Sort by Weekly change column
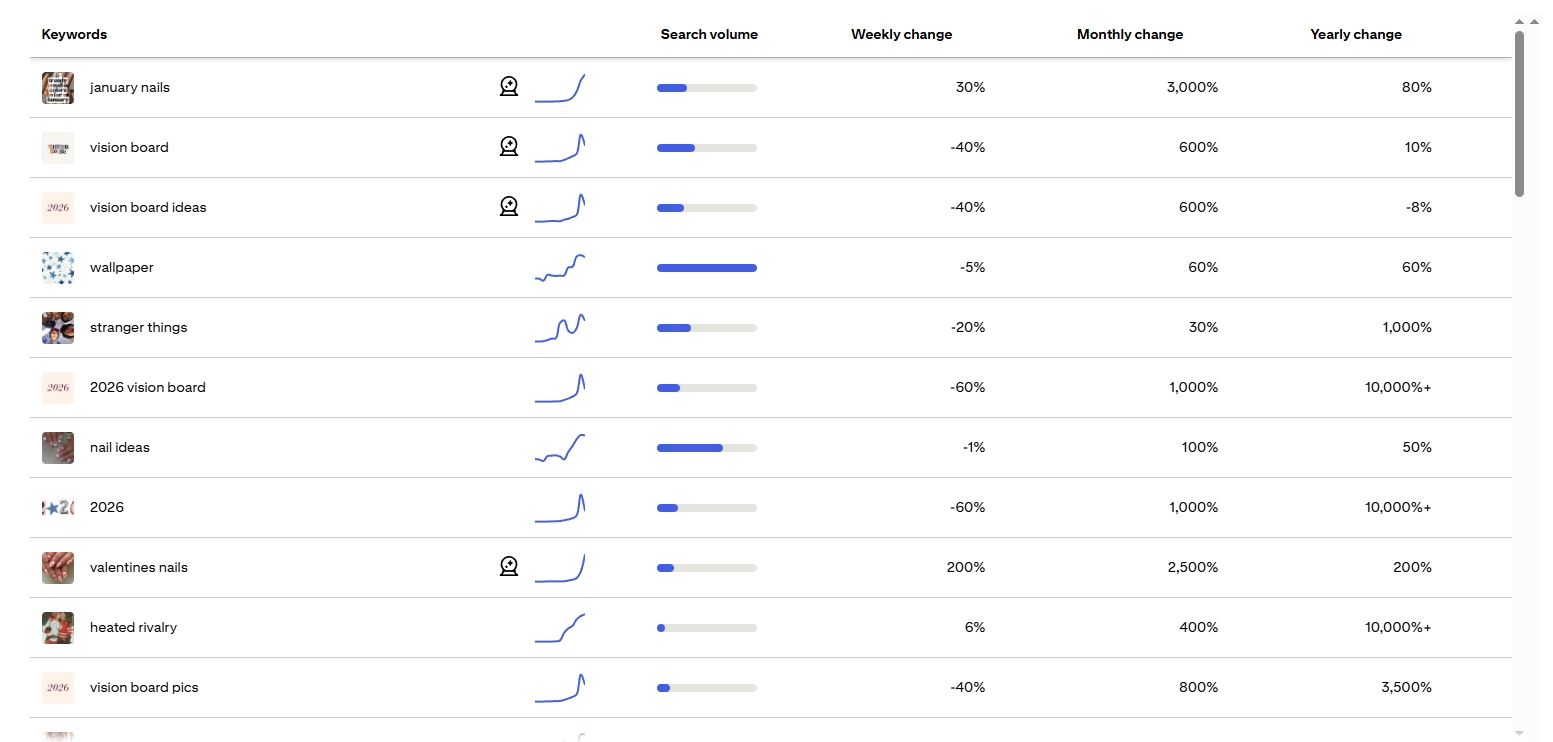The height and width of the screenshot is (742, 1553). (x=901, y=34)
